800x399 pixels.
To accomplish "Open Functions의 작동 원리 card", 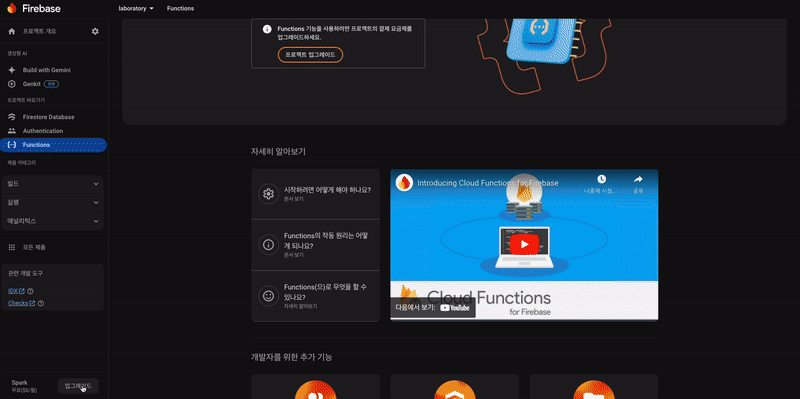I will pyautogui.click(x=315, y=245).
